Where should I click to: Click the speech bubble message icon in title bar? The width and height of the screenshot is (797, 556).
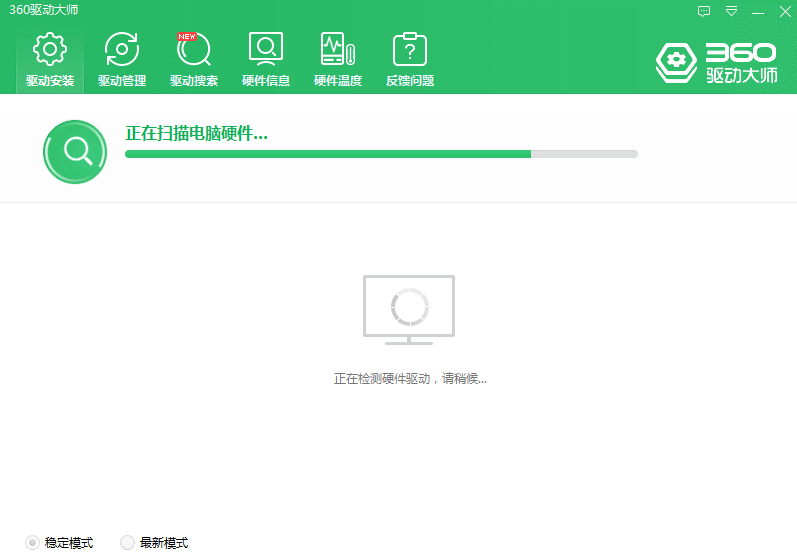tap(704, 12)
